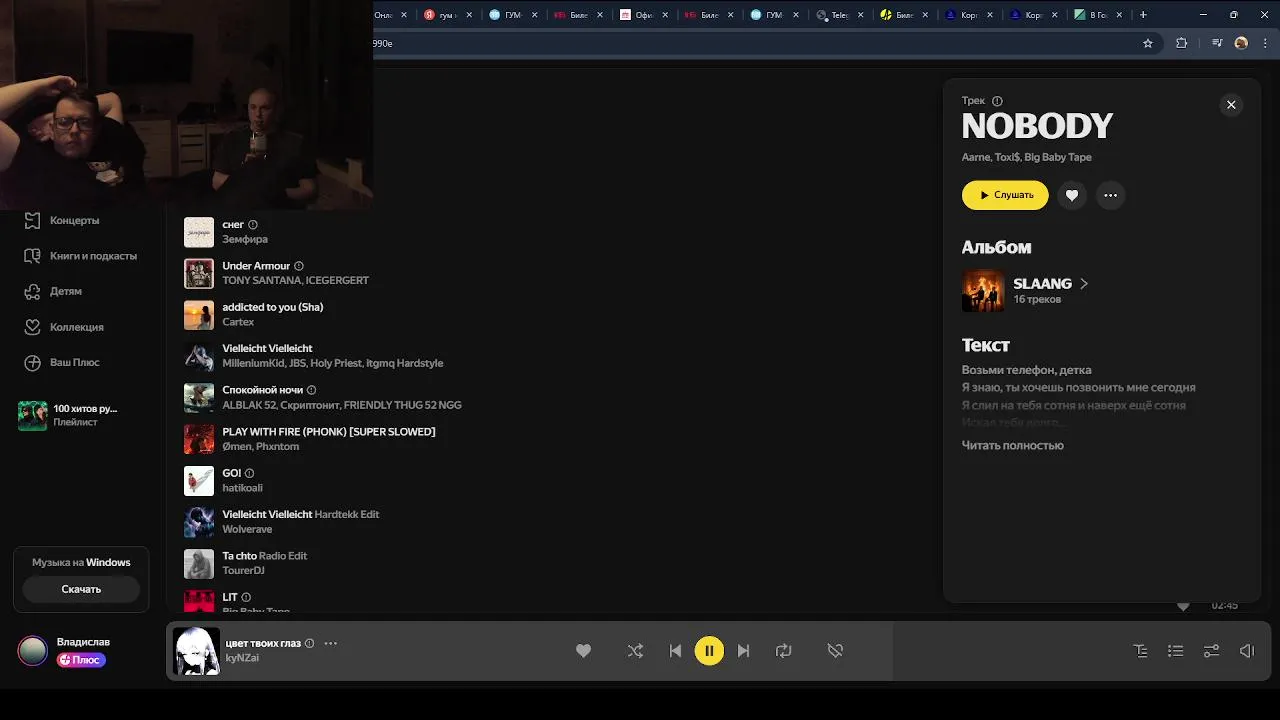Toggle repeat mode in player
This screenshot has width=1280, height=720.
pyautogui.click(x=784, y=651)
